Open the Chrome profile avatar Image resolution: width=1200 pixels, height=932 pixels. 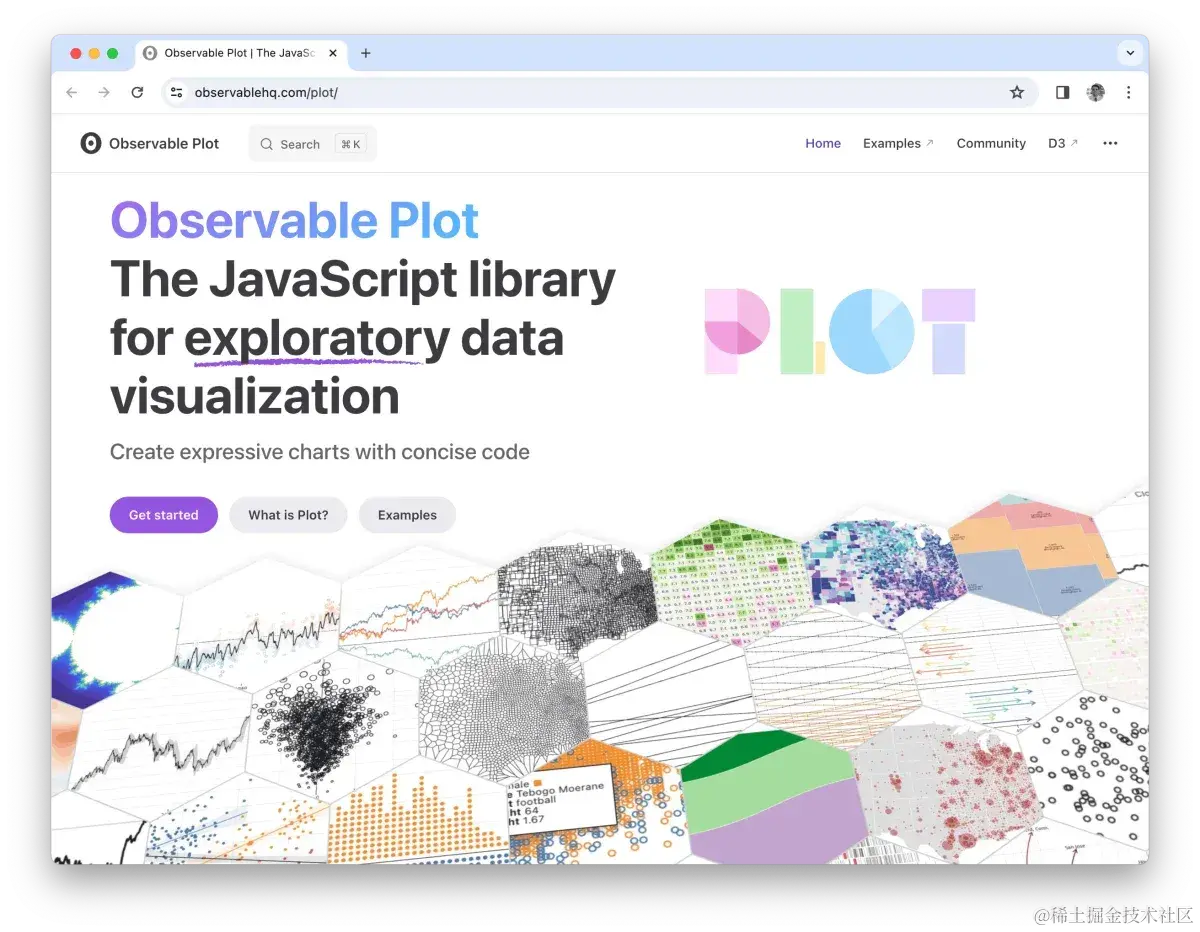(x=1096, y=93)
